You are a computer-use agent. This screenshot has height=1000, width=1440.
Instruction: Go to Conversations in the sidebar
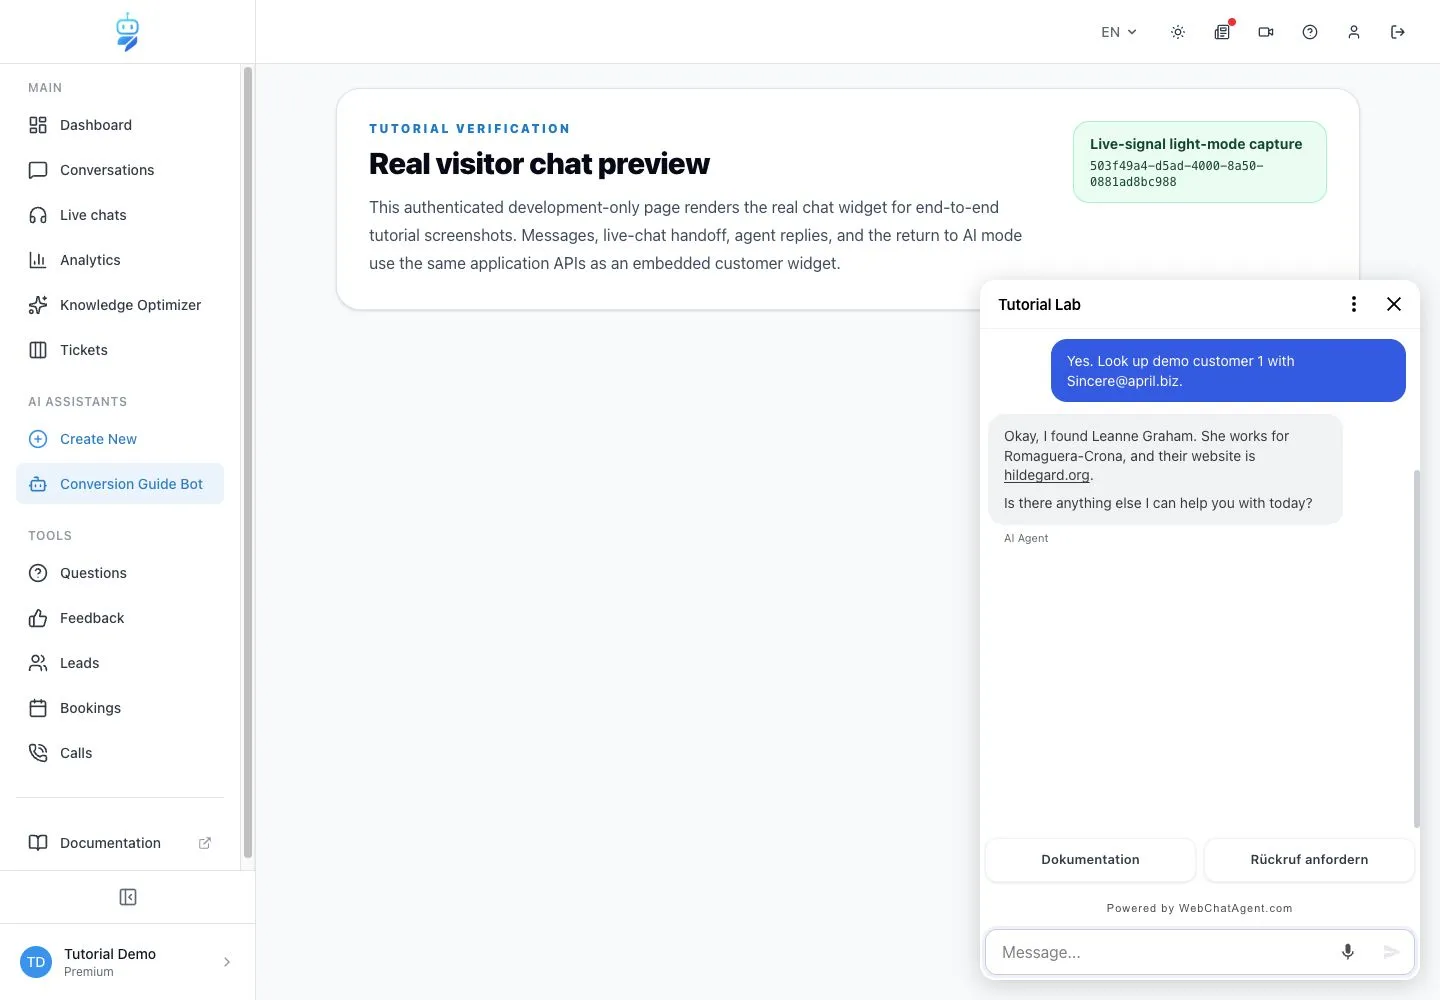click(x=120, y=170)
